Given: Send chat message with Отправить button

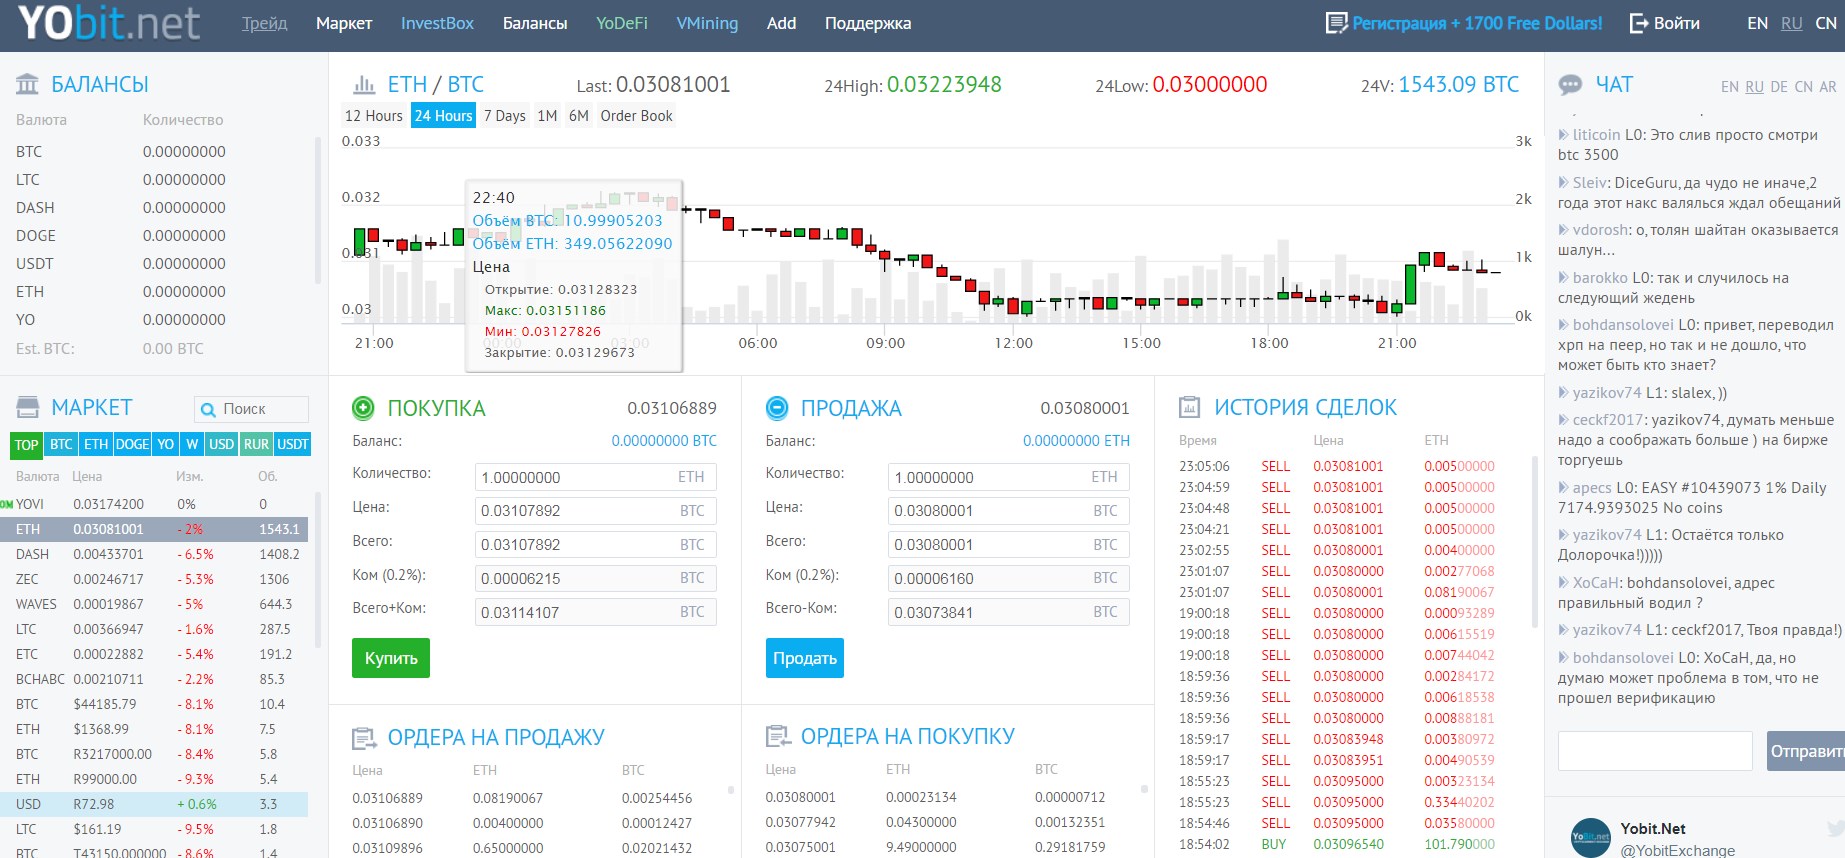Looking at the screenshot, I should coord(1806,751).
